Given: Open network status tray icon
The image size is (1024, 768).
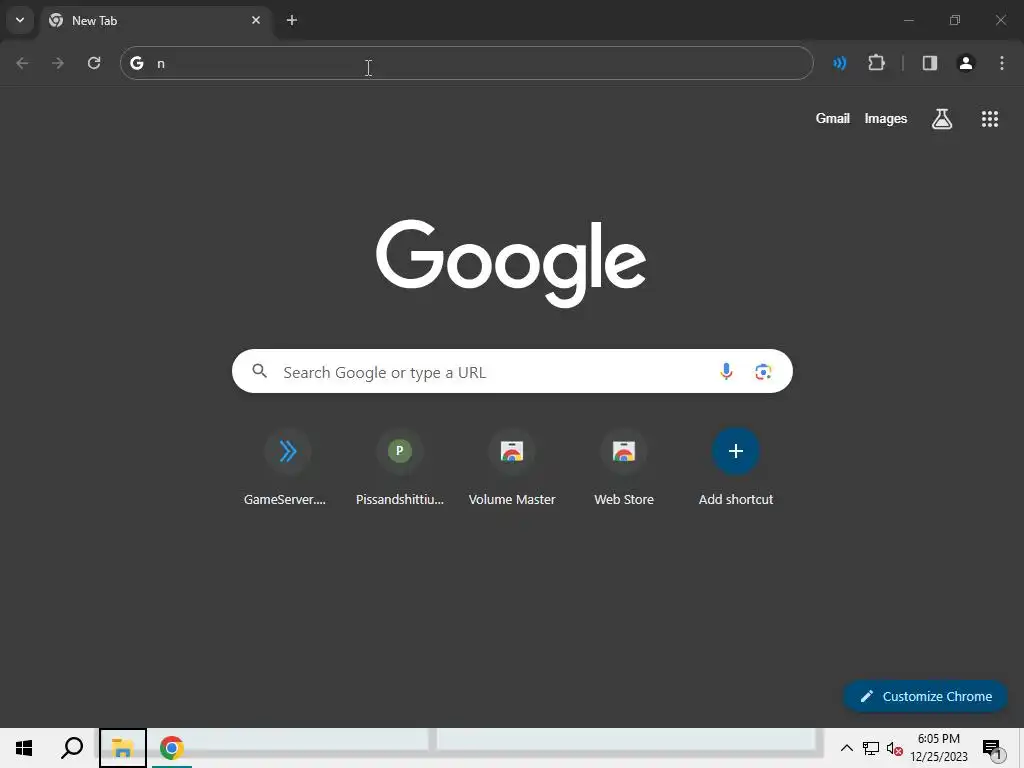Looking at the screenshot, I should click(x=871, y=748).
